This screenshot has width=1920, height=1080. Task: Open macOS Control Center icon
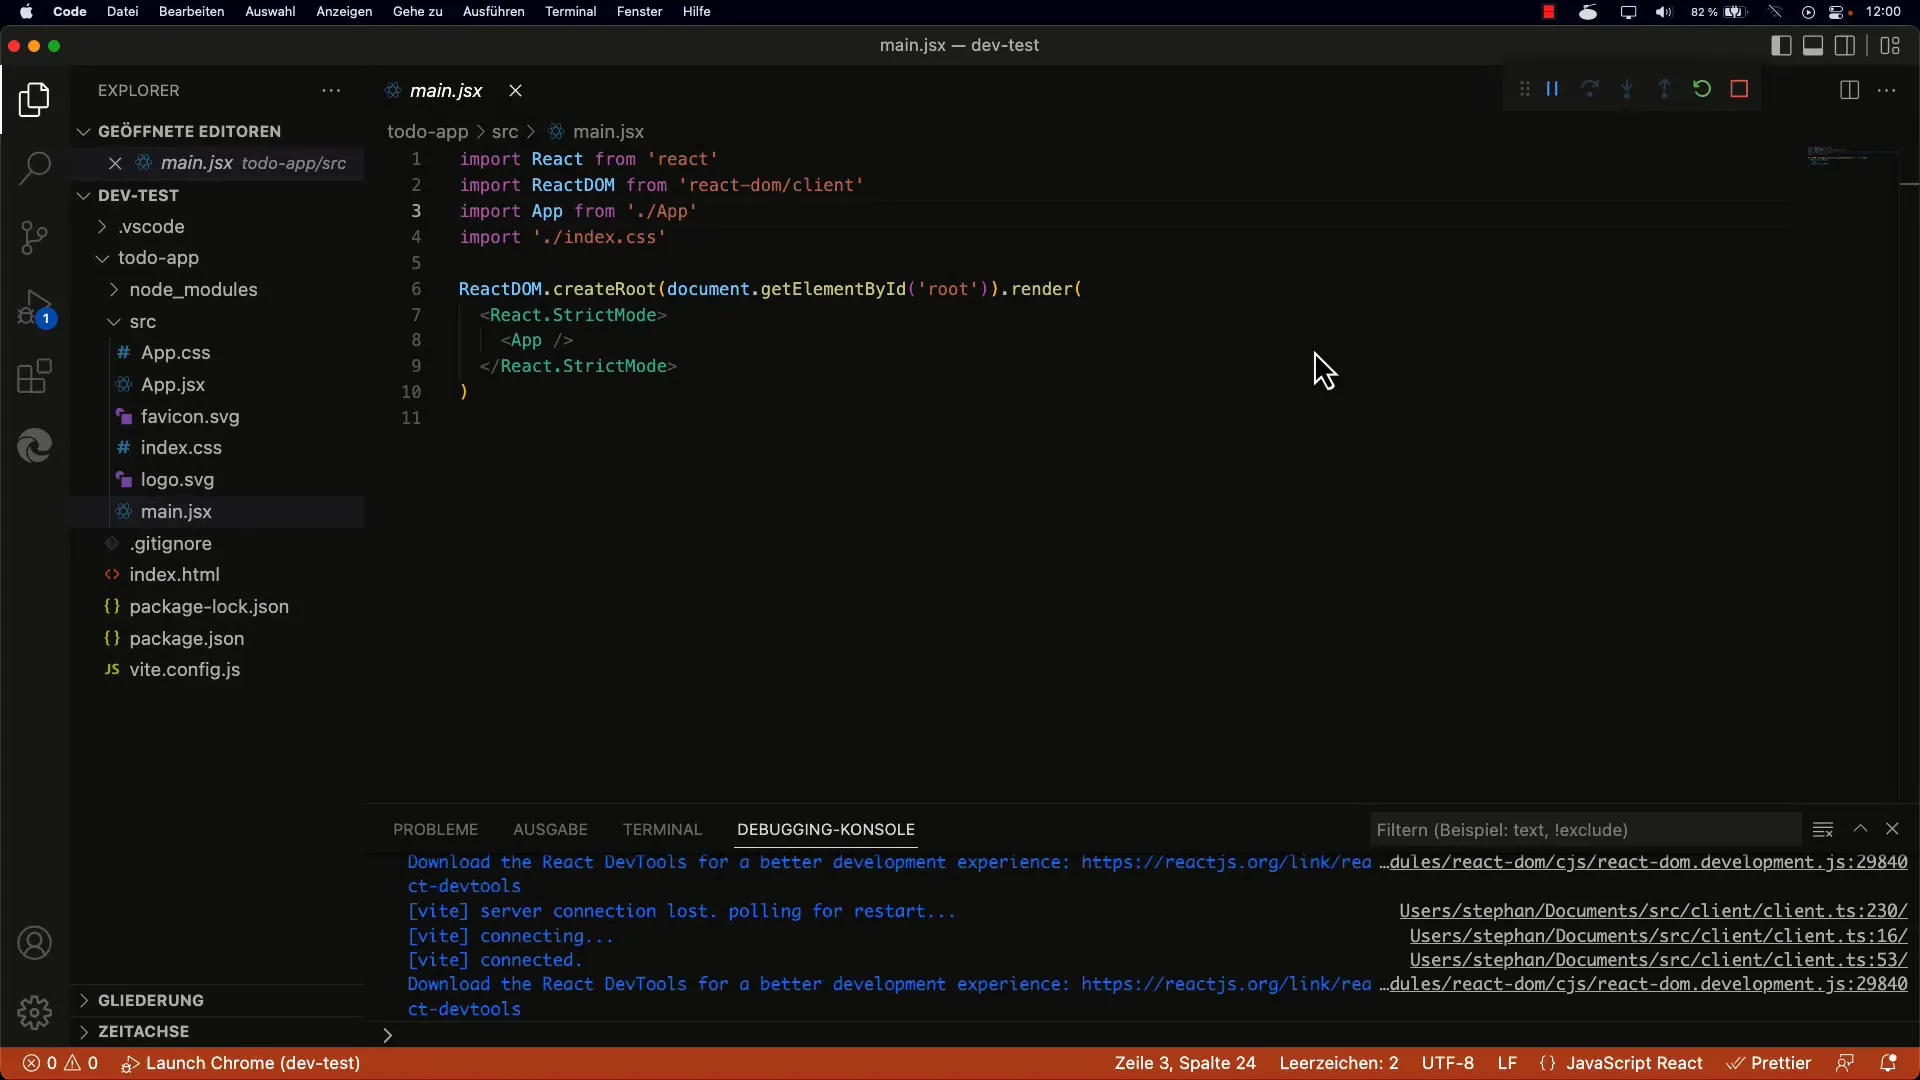(1838, 12)
